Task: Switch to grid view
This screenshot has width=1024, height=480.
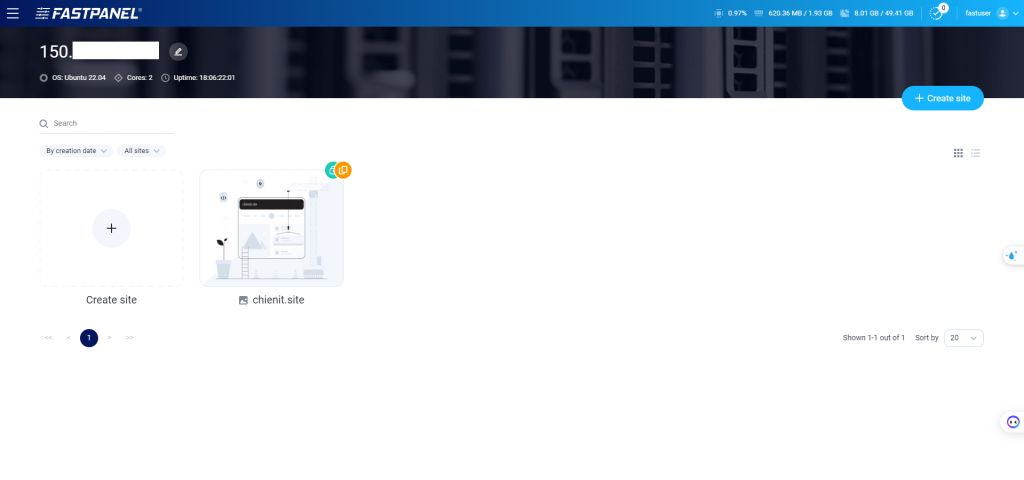Action: (958, 153)
